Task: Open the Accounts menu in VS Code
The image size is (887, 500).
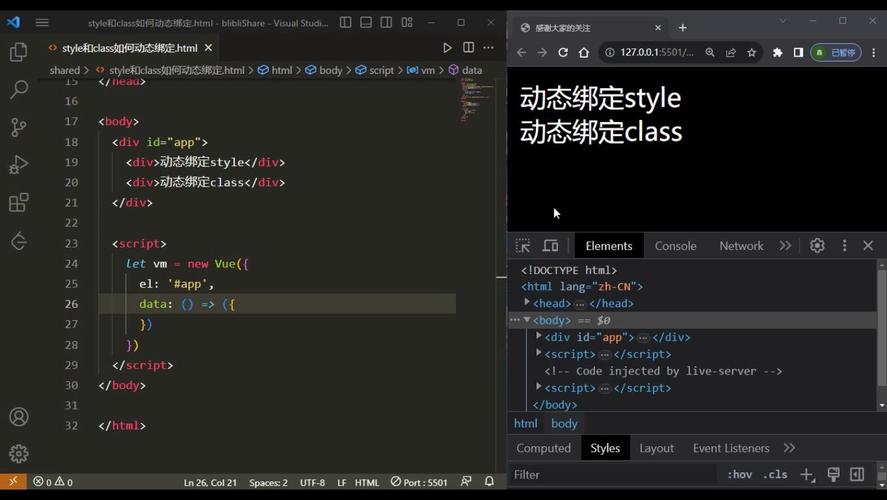Action: 19,417
